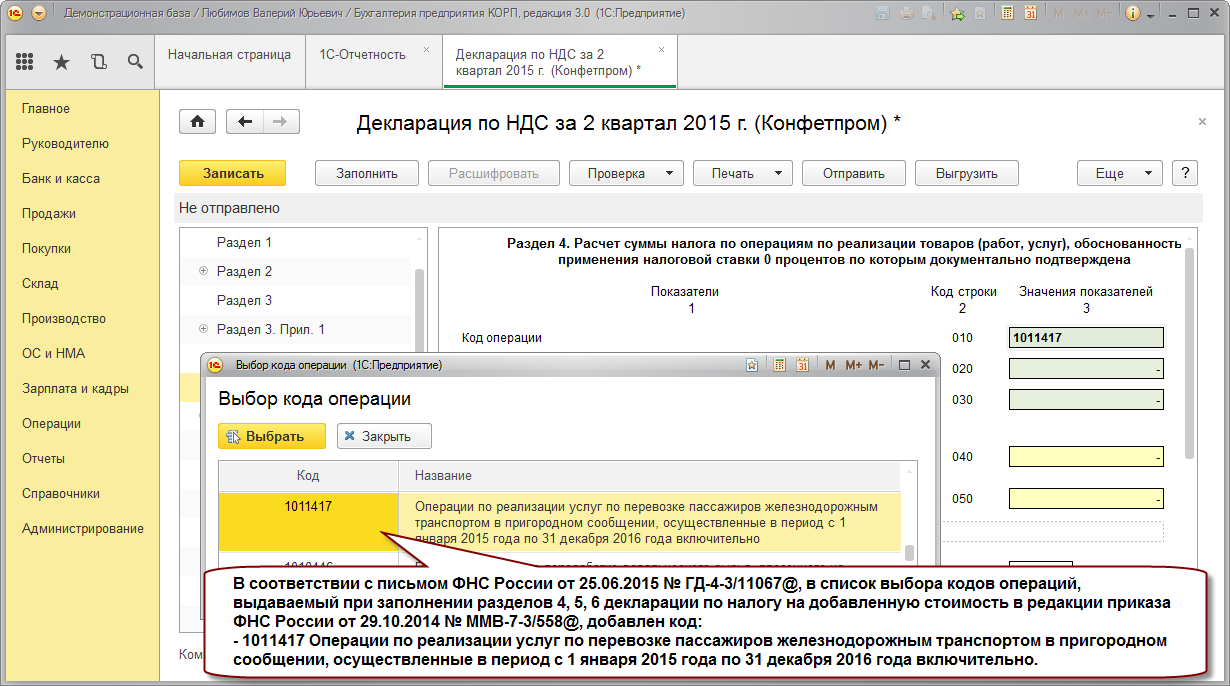Open the Печать dropdown menu

coord(742,173)
